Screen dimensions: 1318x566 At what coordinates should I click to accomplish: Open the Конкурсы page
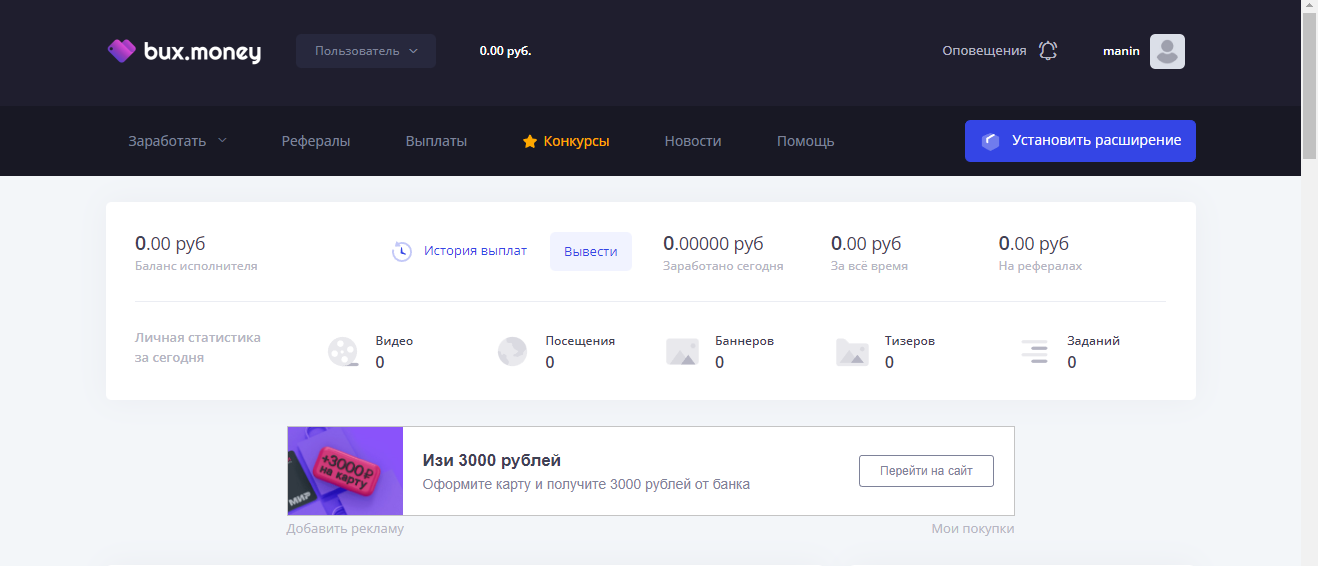pyautogui.click(x=566, y=141)
